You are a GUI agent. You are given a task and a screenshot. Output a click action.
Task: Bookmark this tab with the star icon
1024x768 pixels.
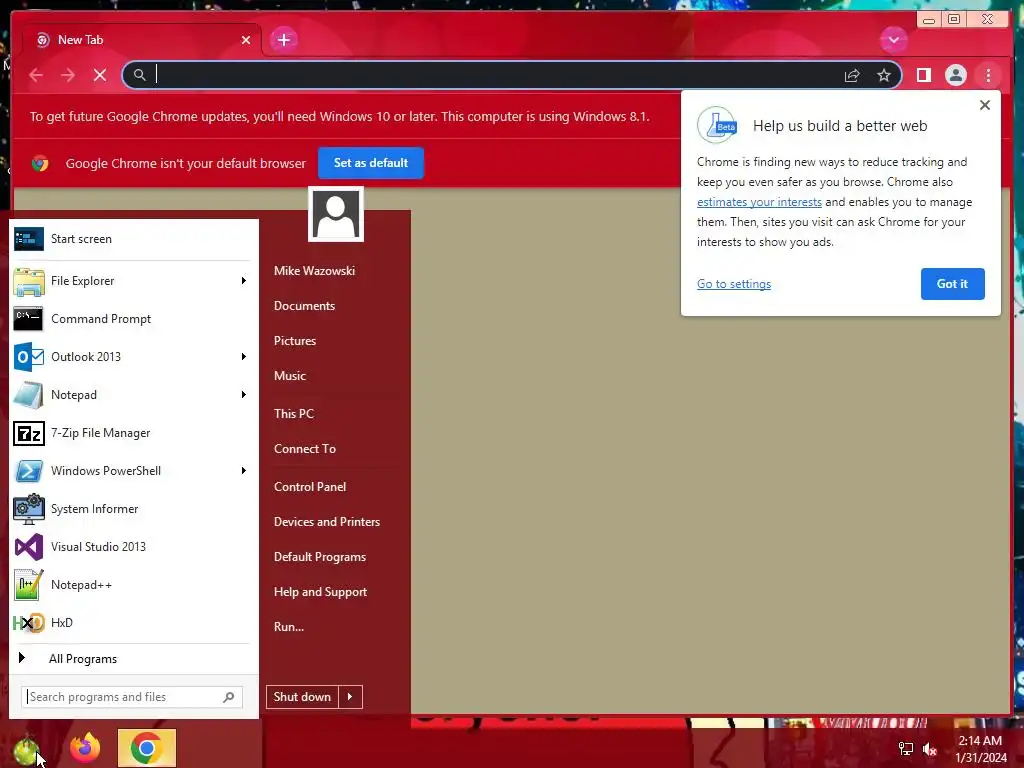click(x=884, y=75)
